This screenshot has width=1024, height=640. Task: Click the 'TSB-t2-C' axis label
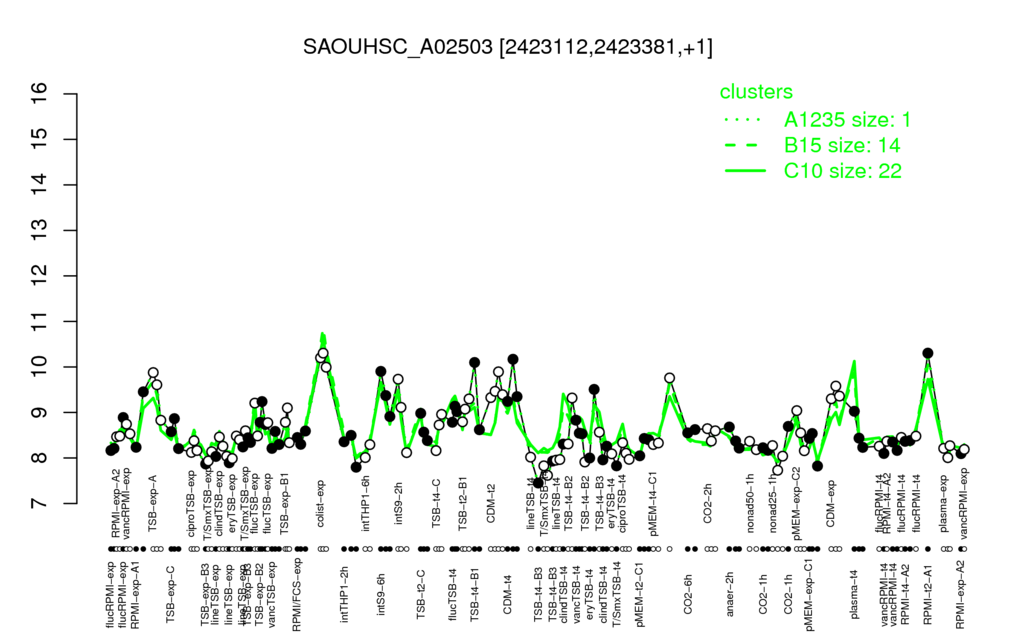(x=421, y=595)
